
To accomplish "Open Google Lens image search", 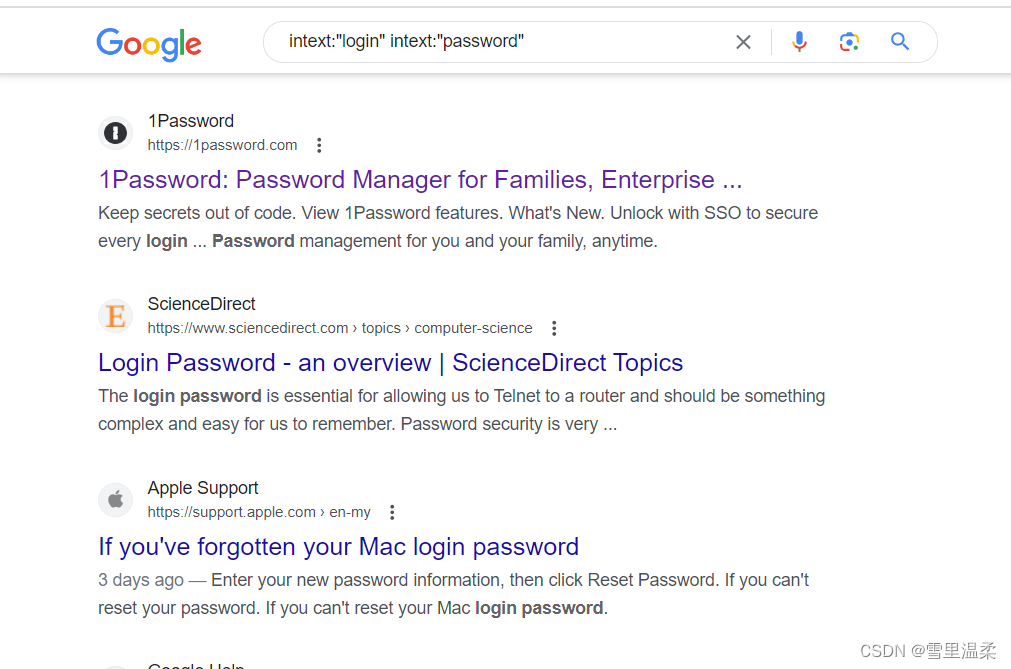I will click(x=850, y=41).
